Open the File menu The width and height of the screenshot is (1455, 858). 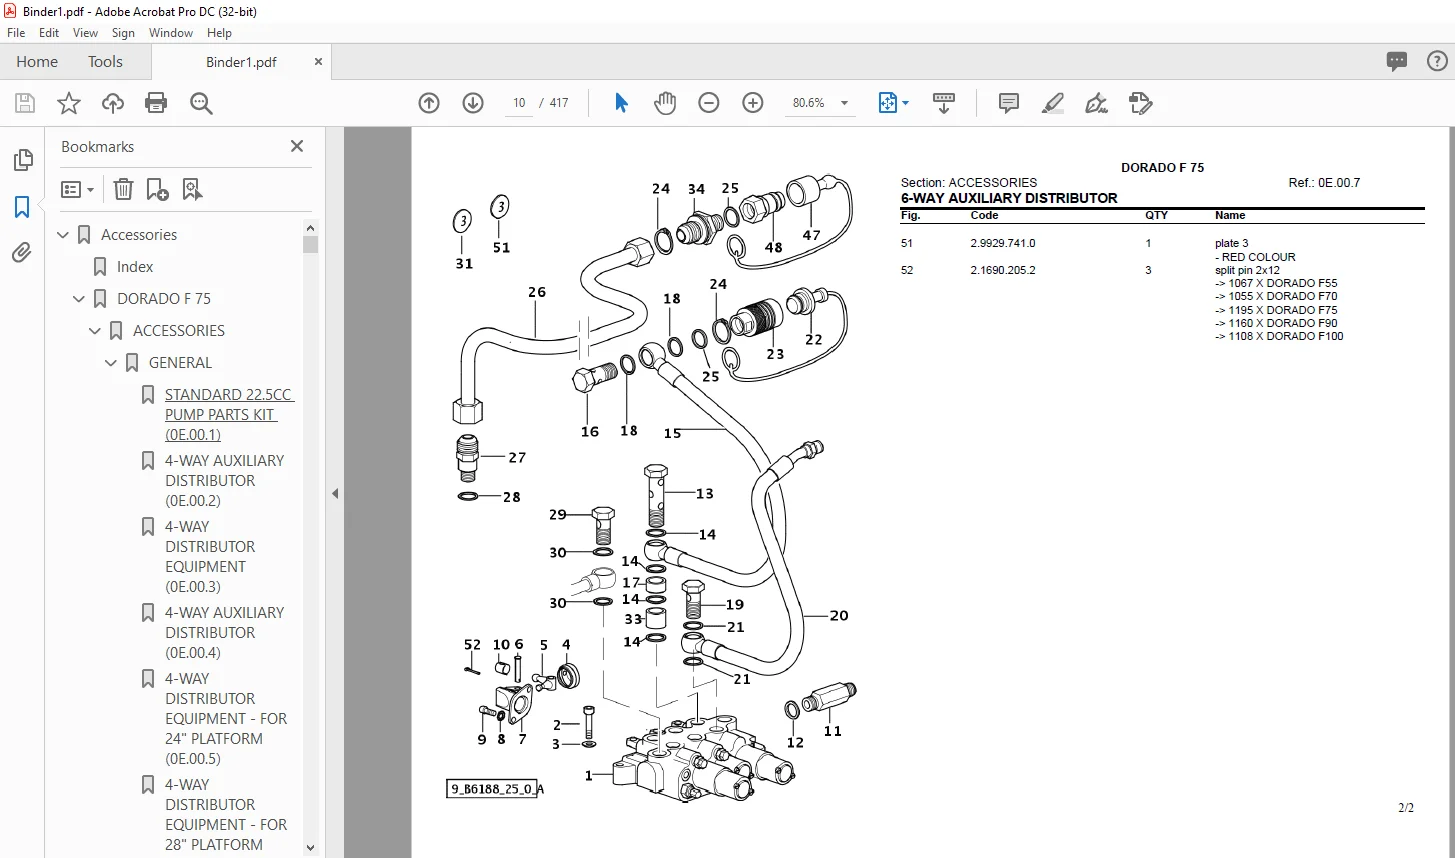[15, 33]
